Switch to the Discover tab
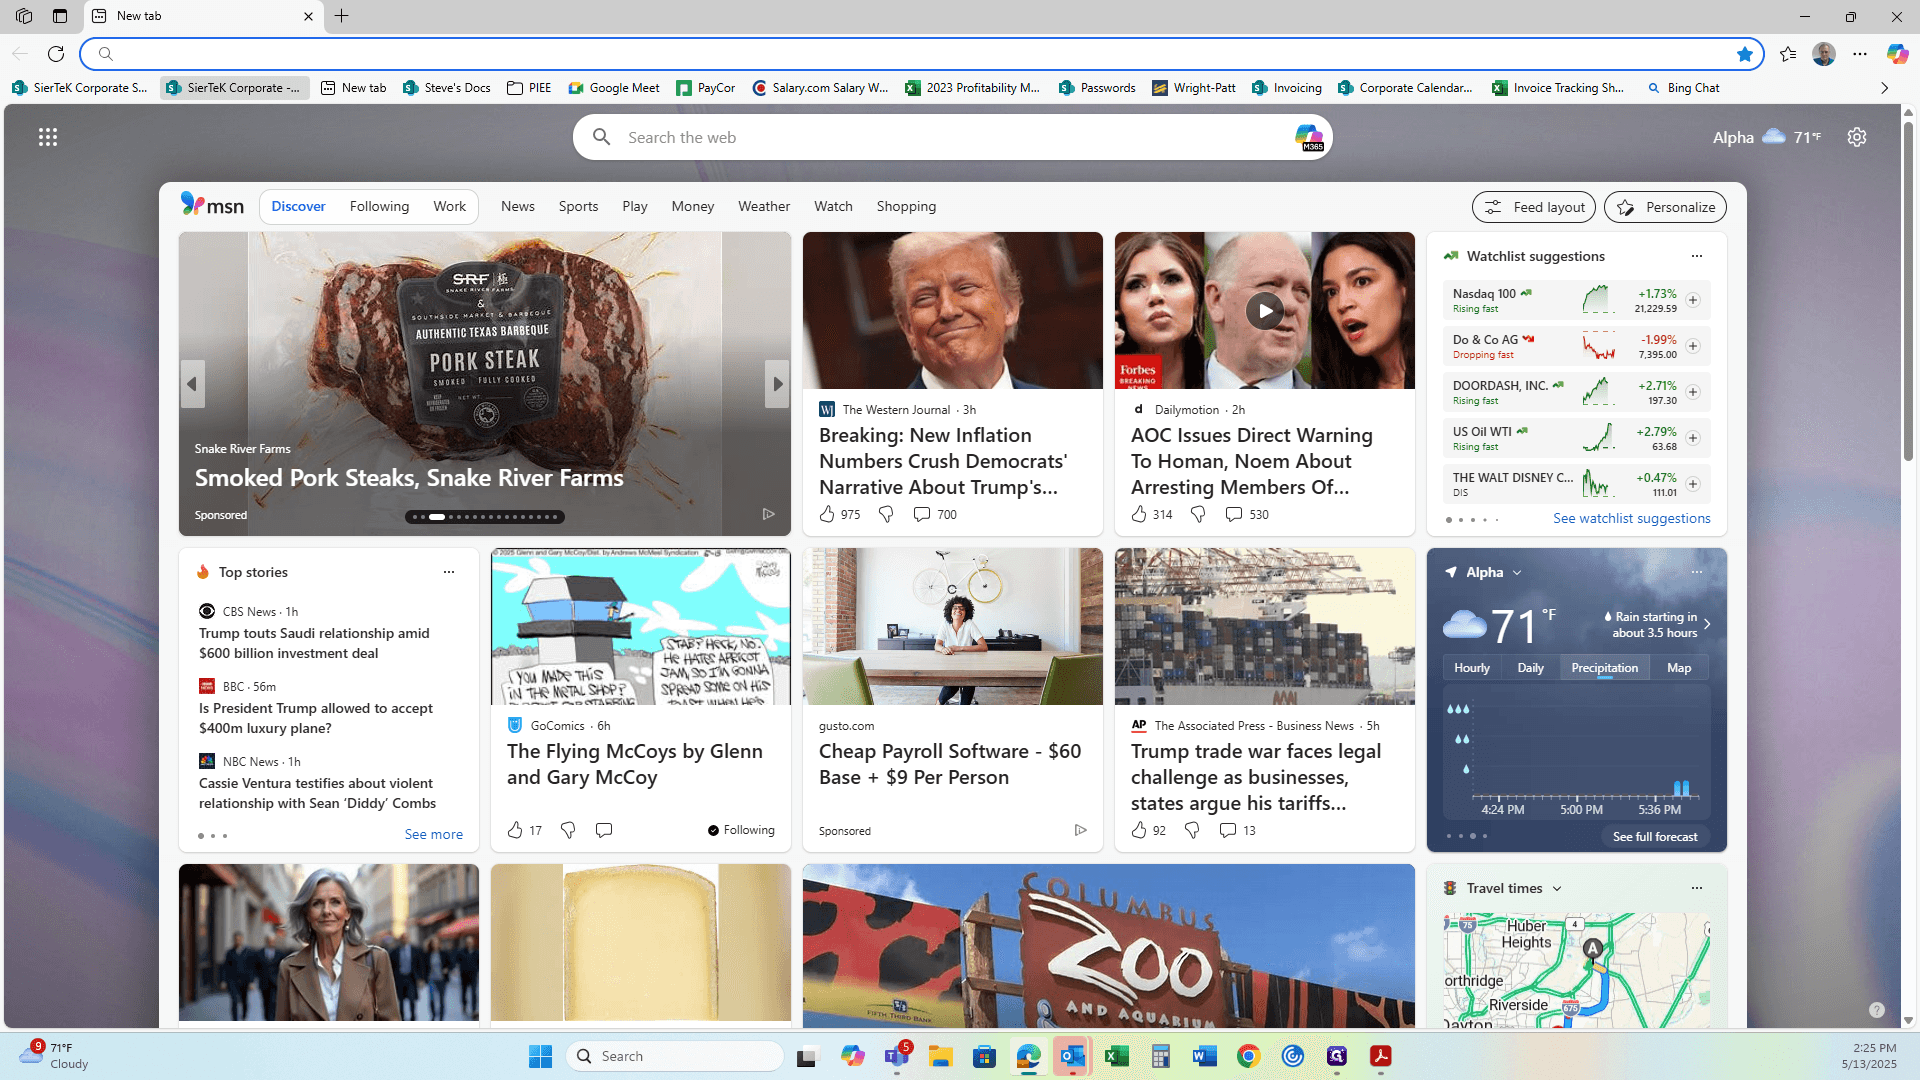Viewport: 1920px width, 1080px height. [298, 206]
